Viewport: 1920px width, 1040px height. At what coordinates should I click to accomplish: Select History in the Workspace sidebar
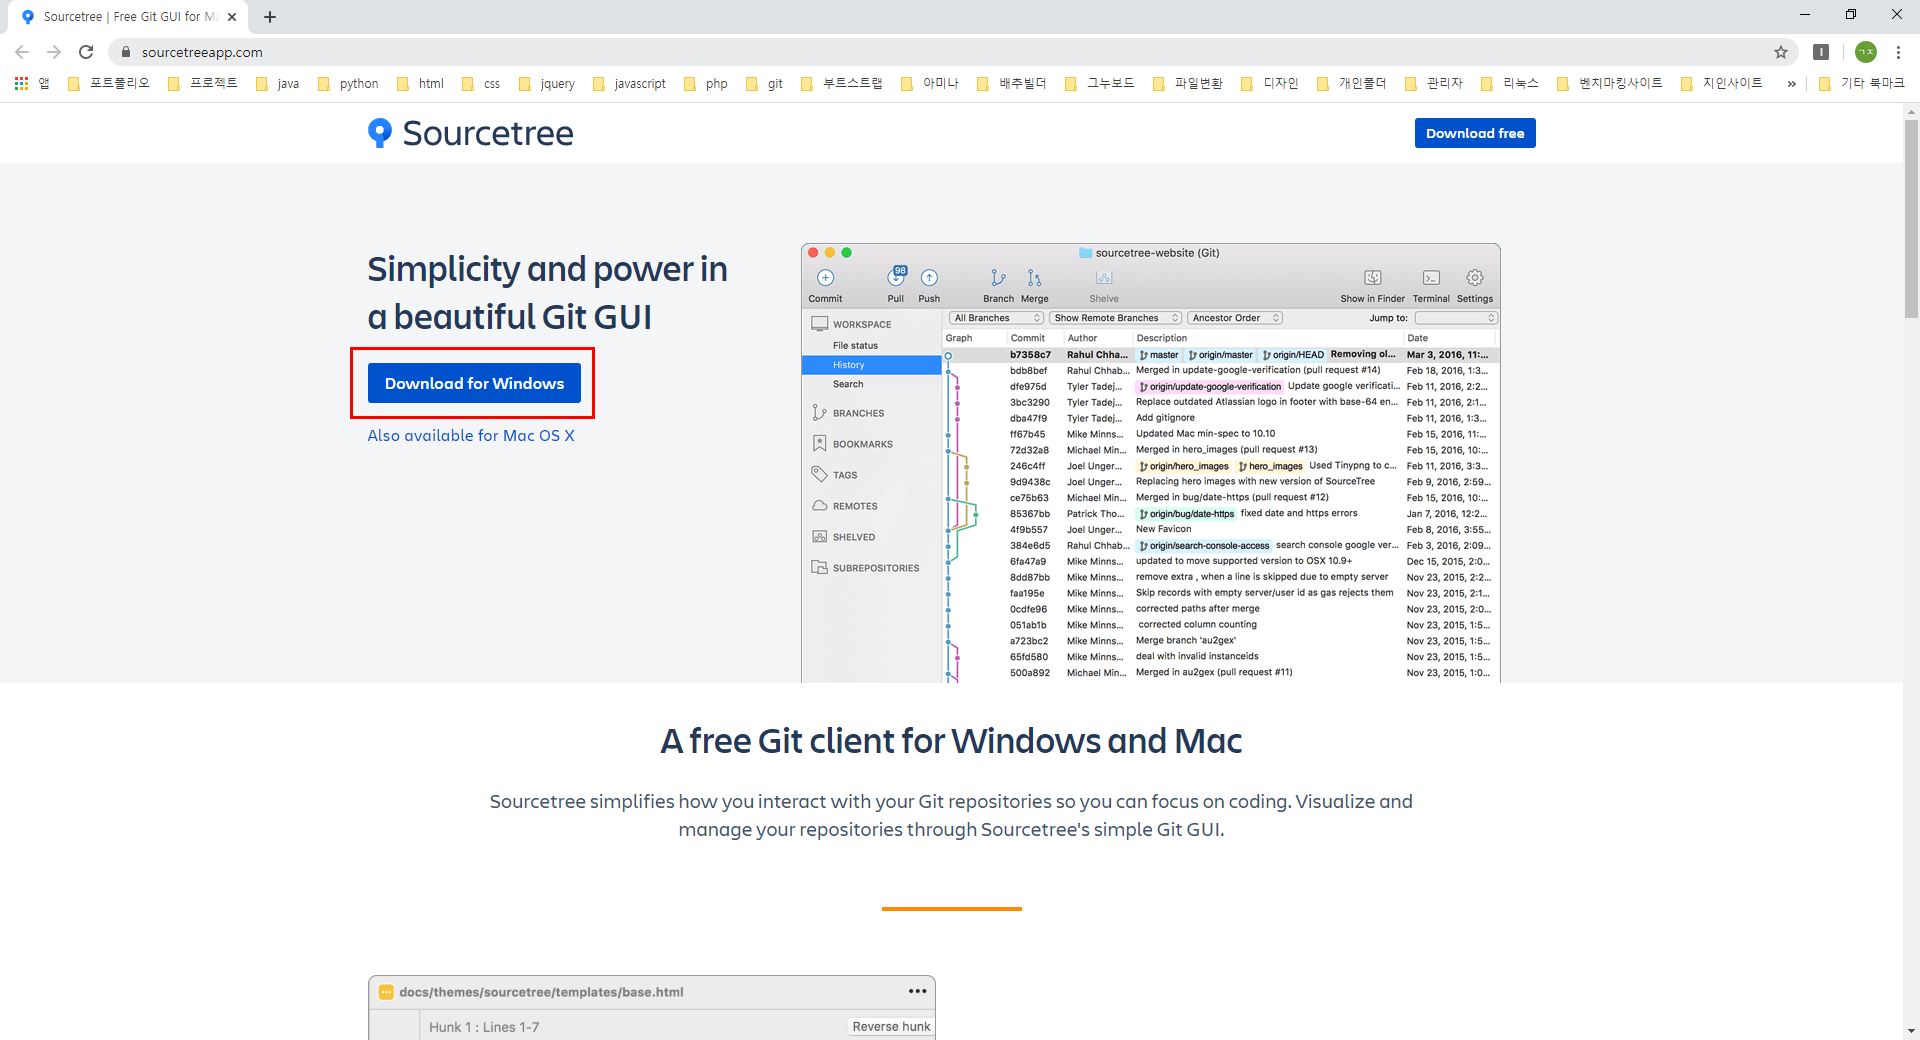[x=871, y=365]
